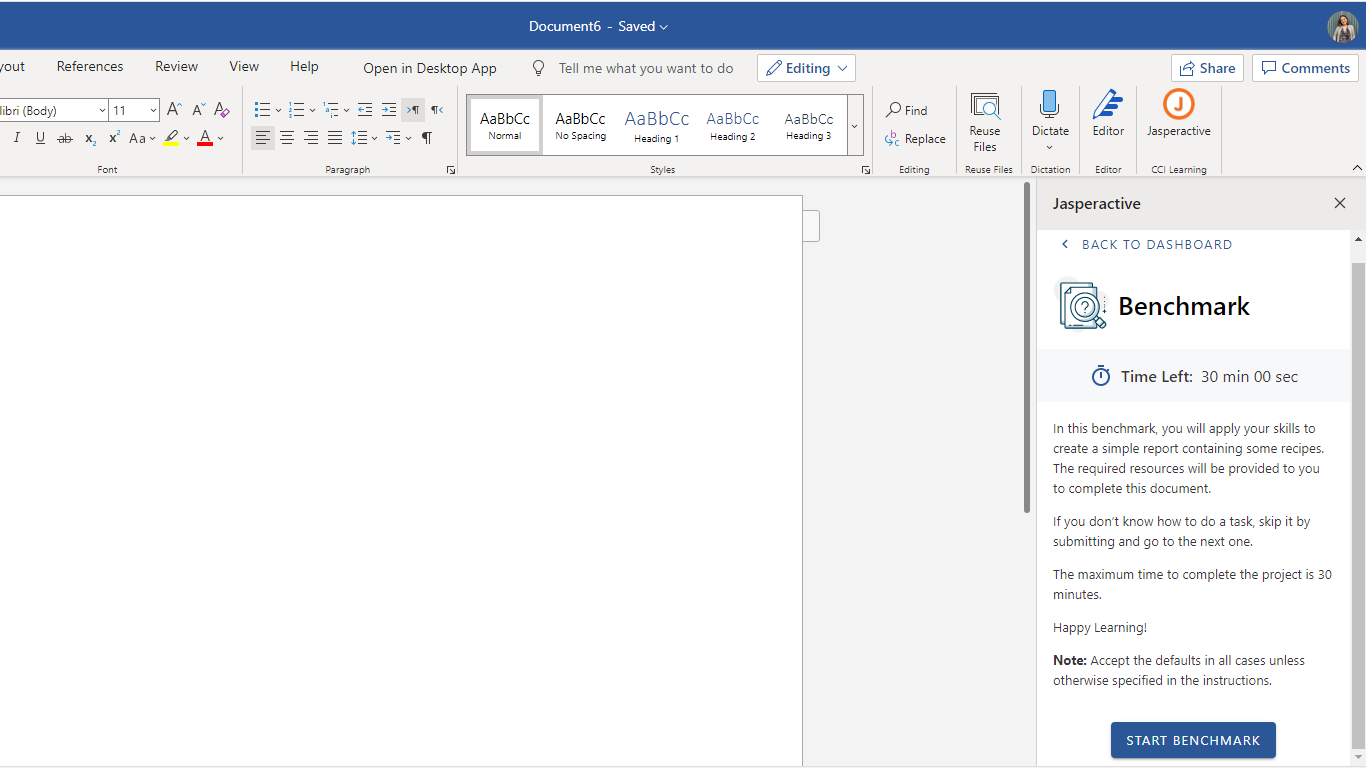1366x768 pixels.
Task: Collapse the ribbon
Action: click(1357, 168)
